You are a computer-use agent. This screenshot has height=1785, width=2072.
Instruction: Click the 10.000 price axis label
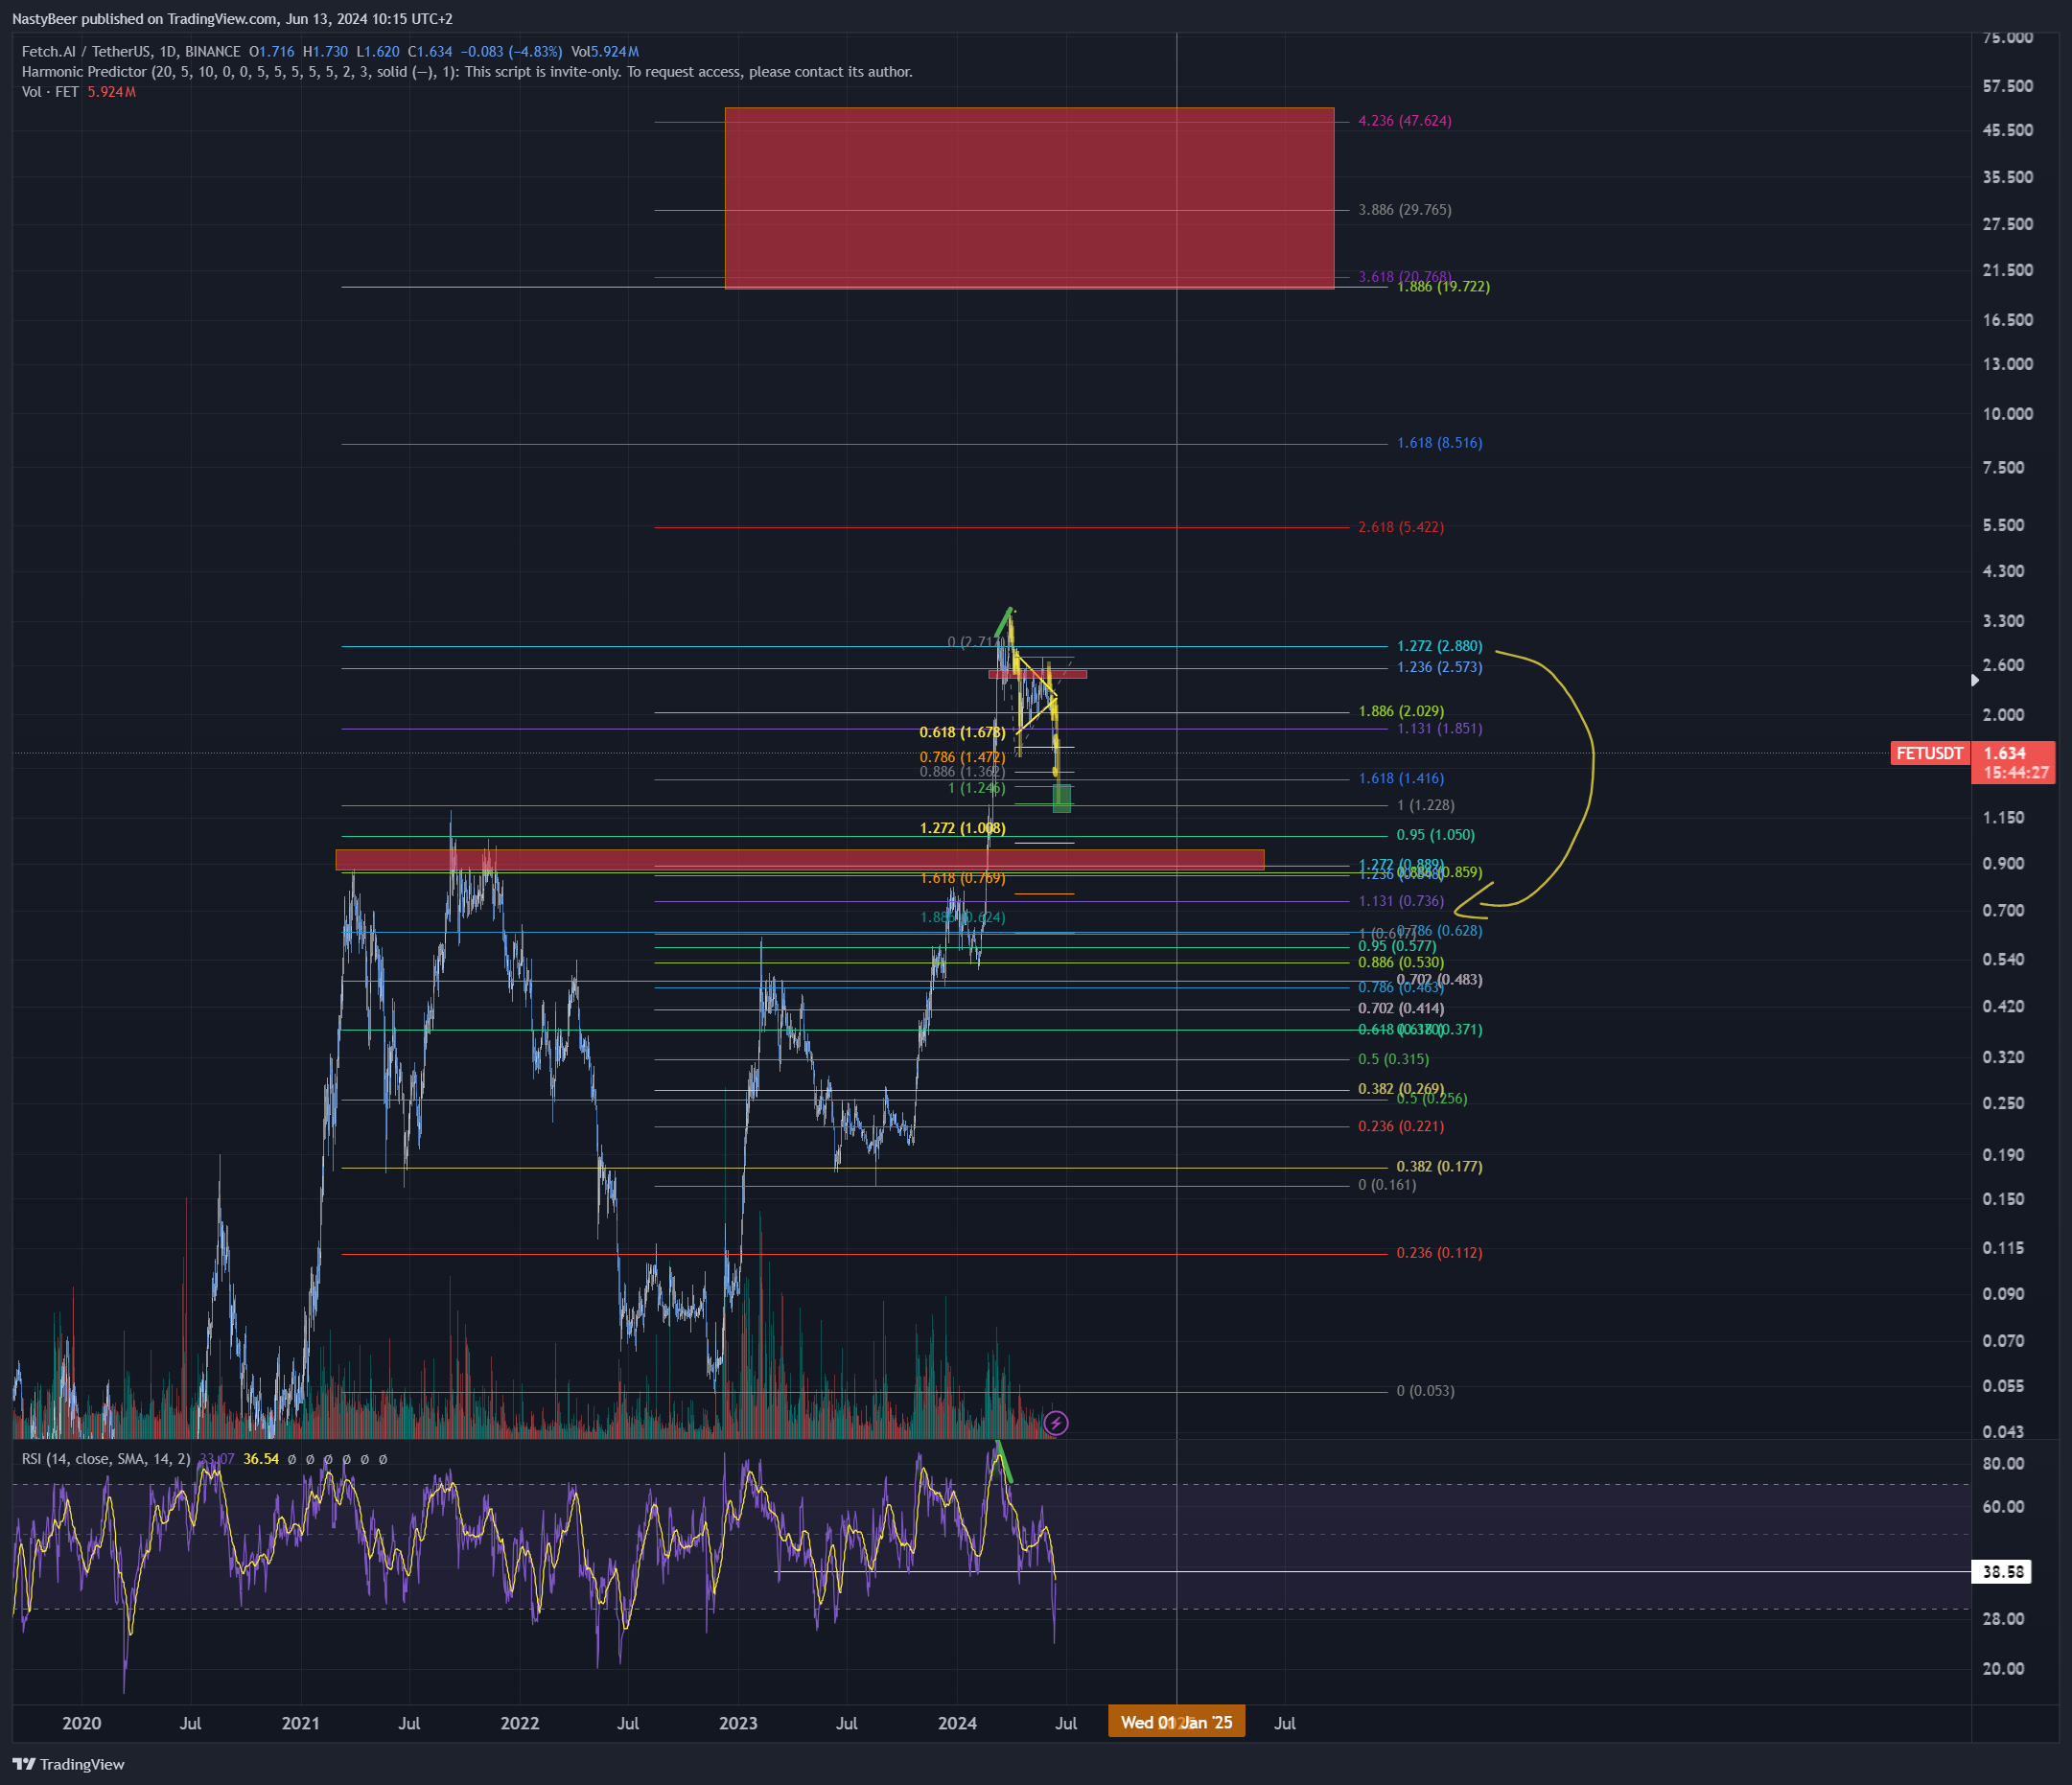click(2008, 414)
